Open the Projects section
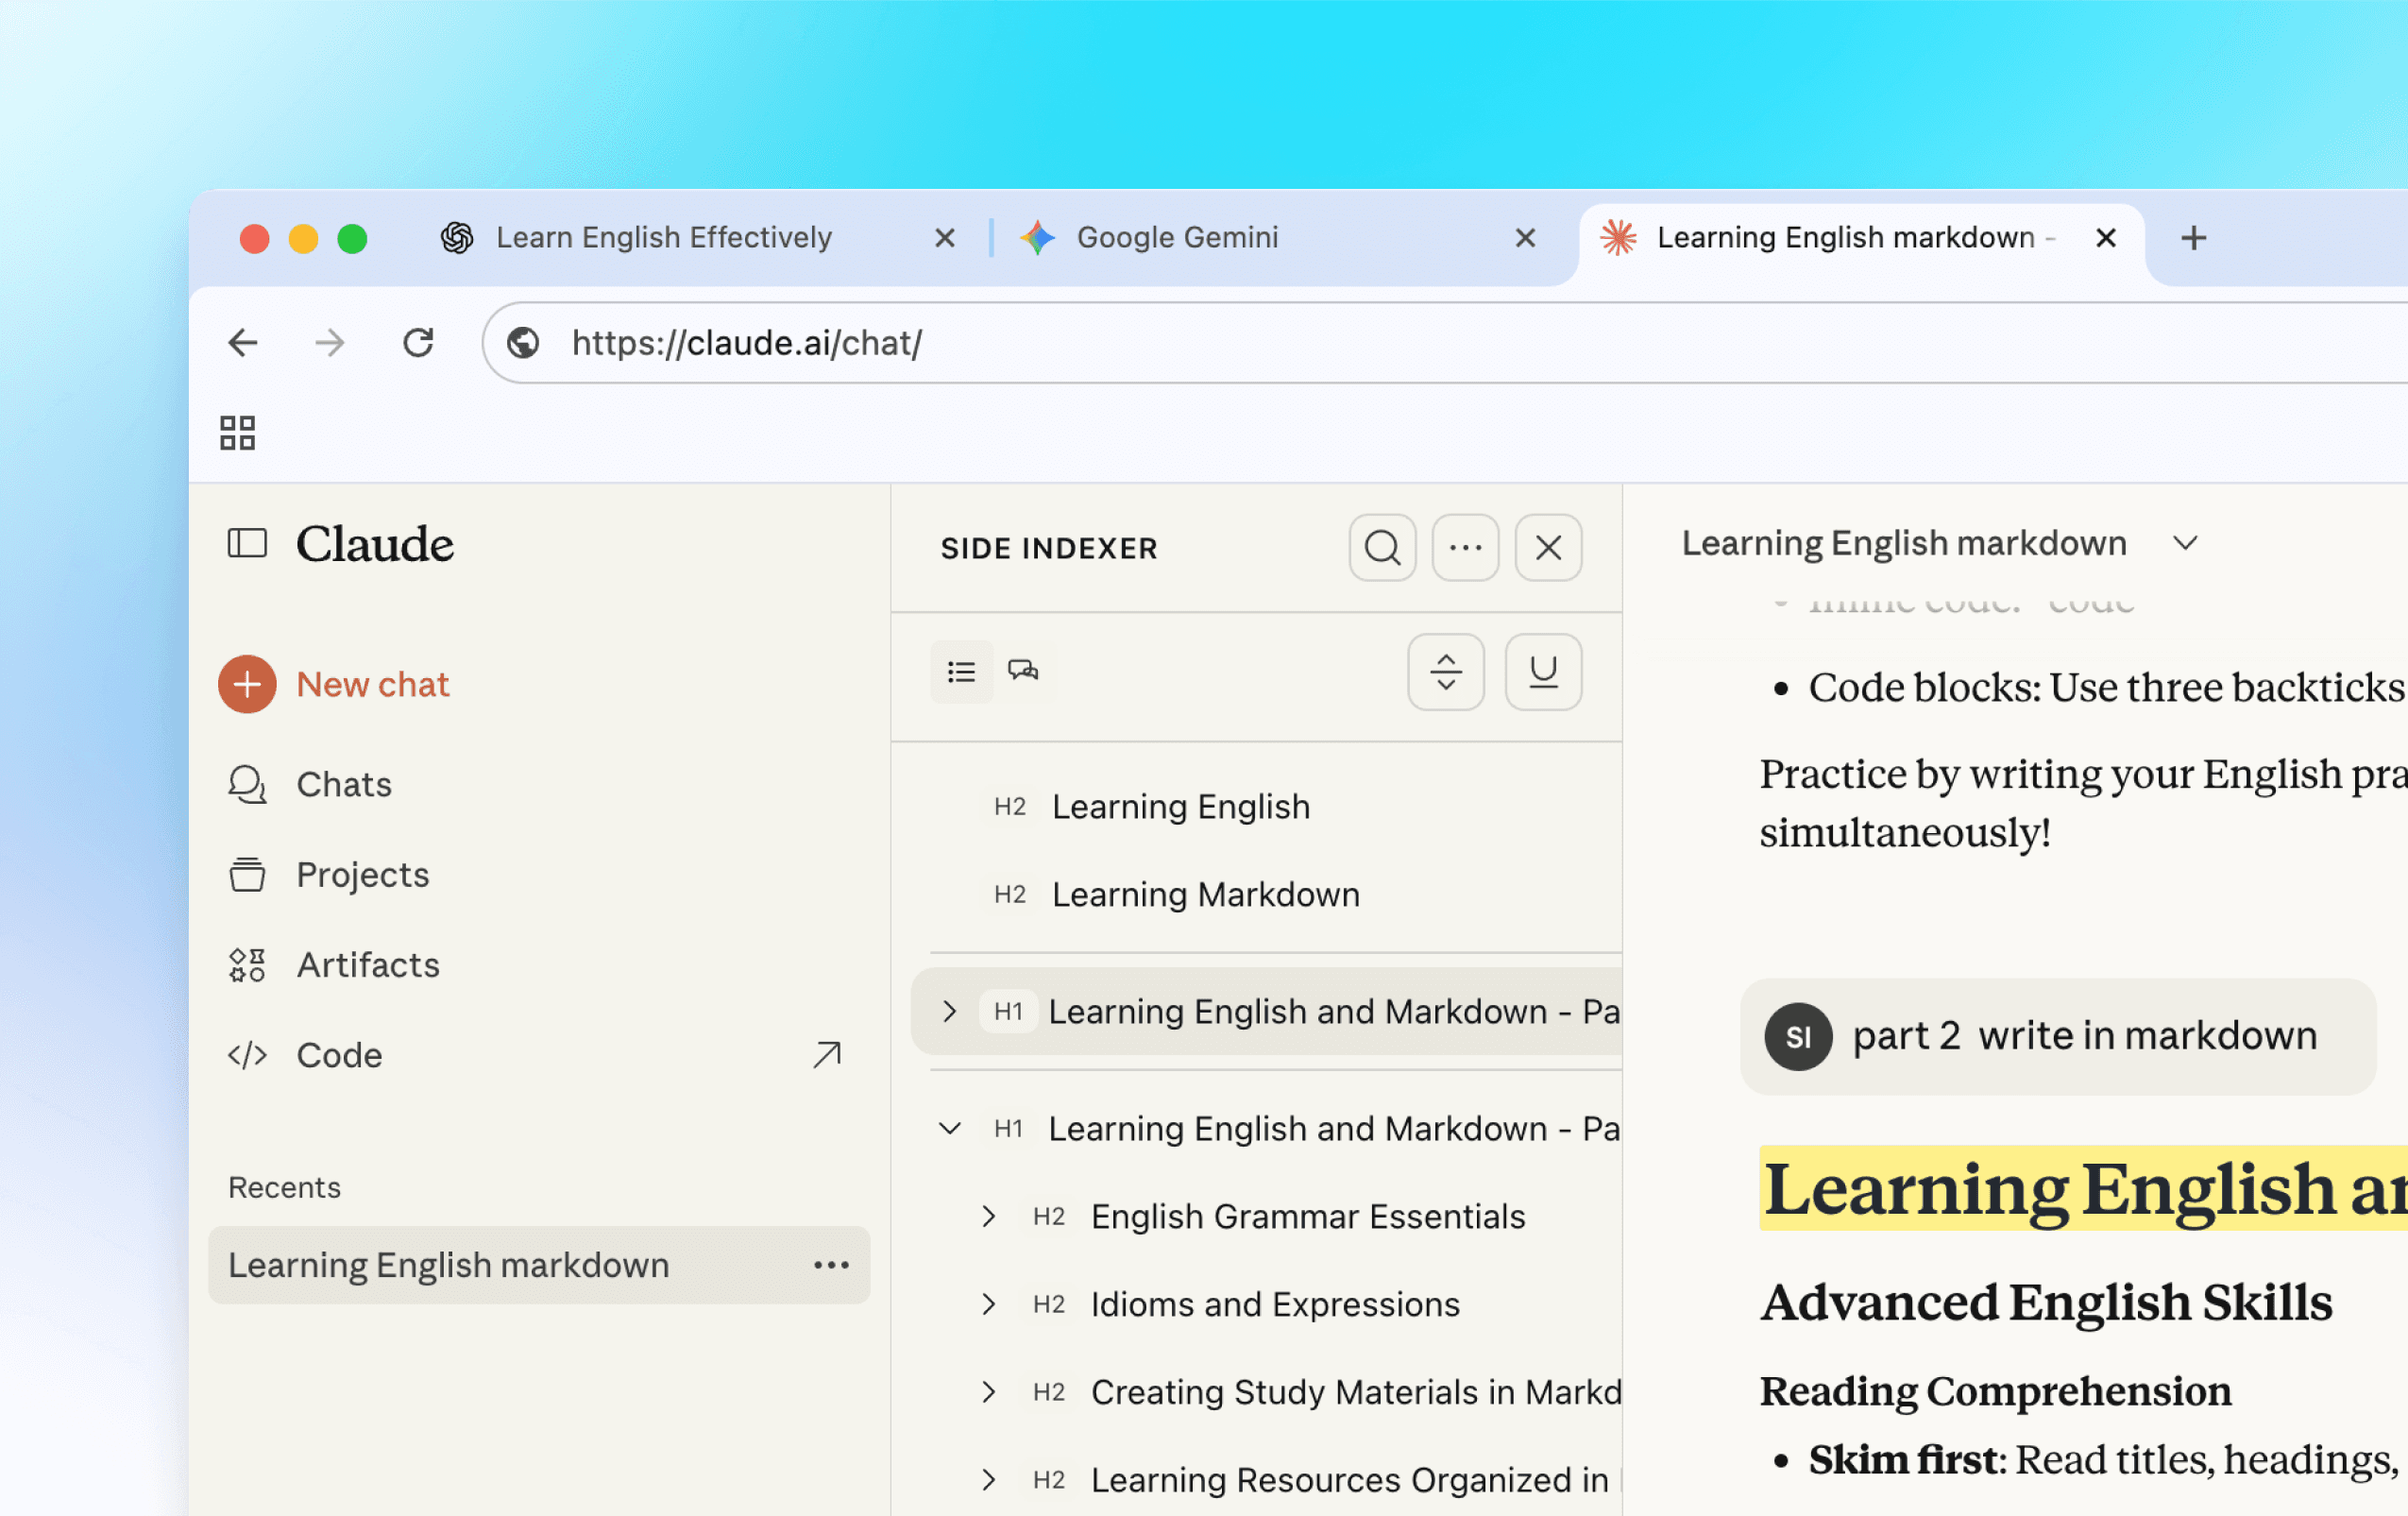The image size is (2408, 1516). coord(362,874)
